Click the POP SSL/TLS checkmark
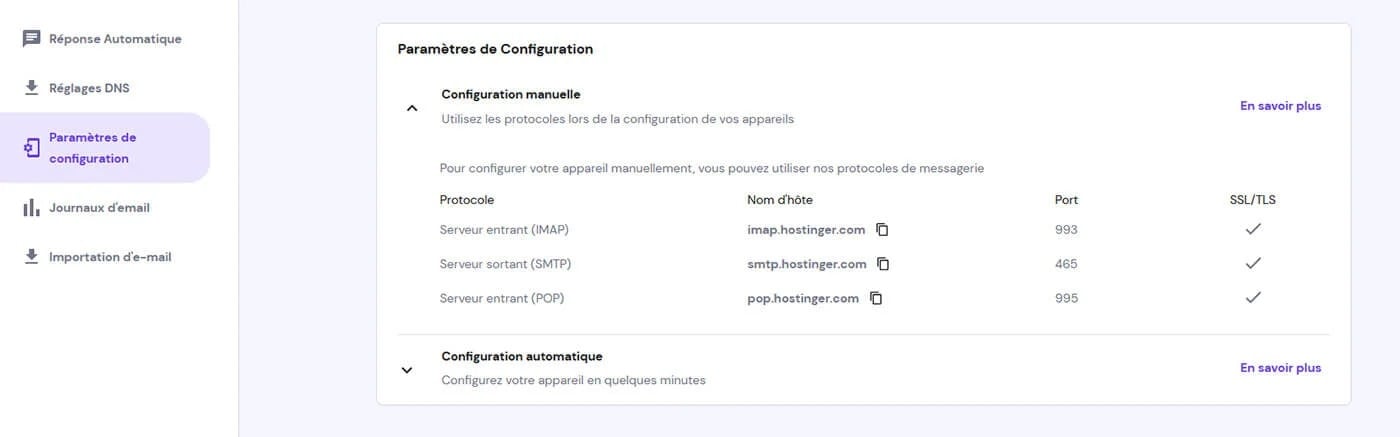This screenshot has height=437, width=1400. [1252, 298]
